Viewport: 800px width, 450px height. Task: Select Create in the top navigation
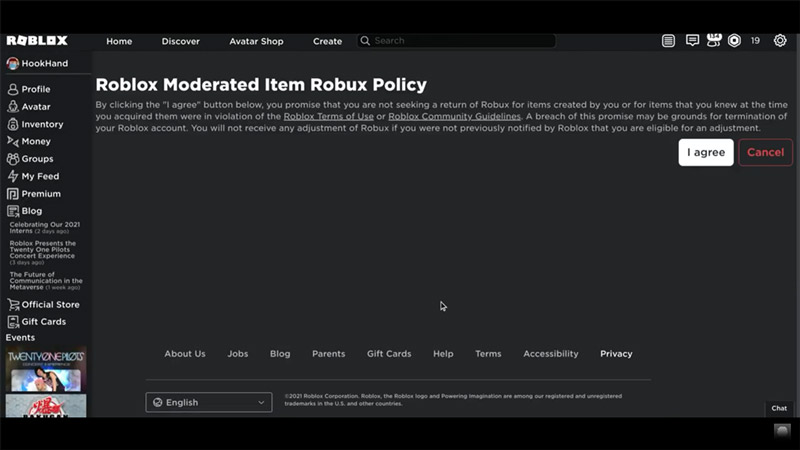(x=327, y=41)
